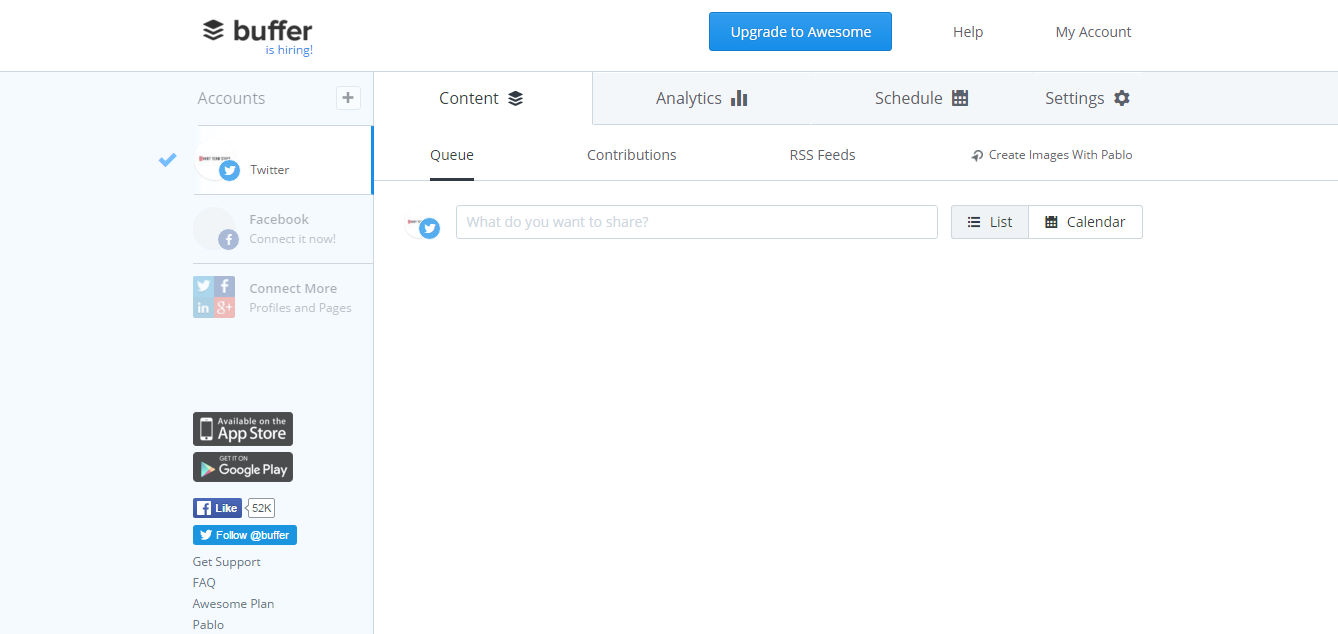Select the Queue sub-tab
This screenshot has height=634, width=1338.
[x=452, y=155]
